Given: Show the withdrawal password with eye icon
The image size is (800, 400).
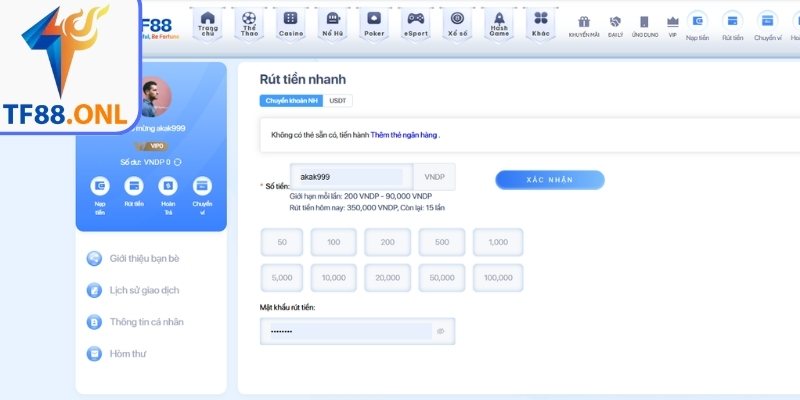Looking at the screenshot, I should click(x=441, y=331).
